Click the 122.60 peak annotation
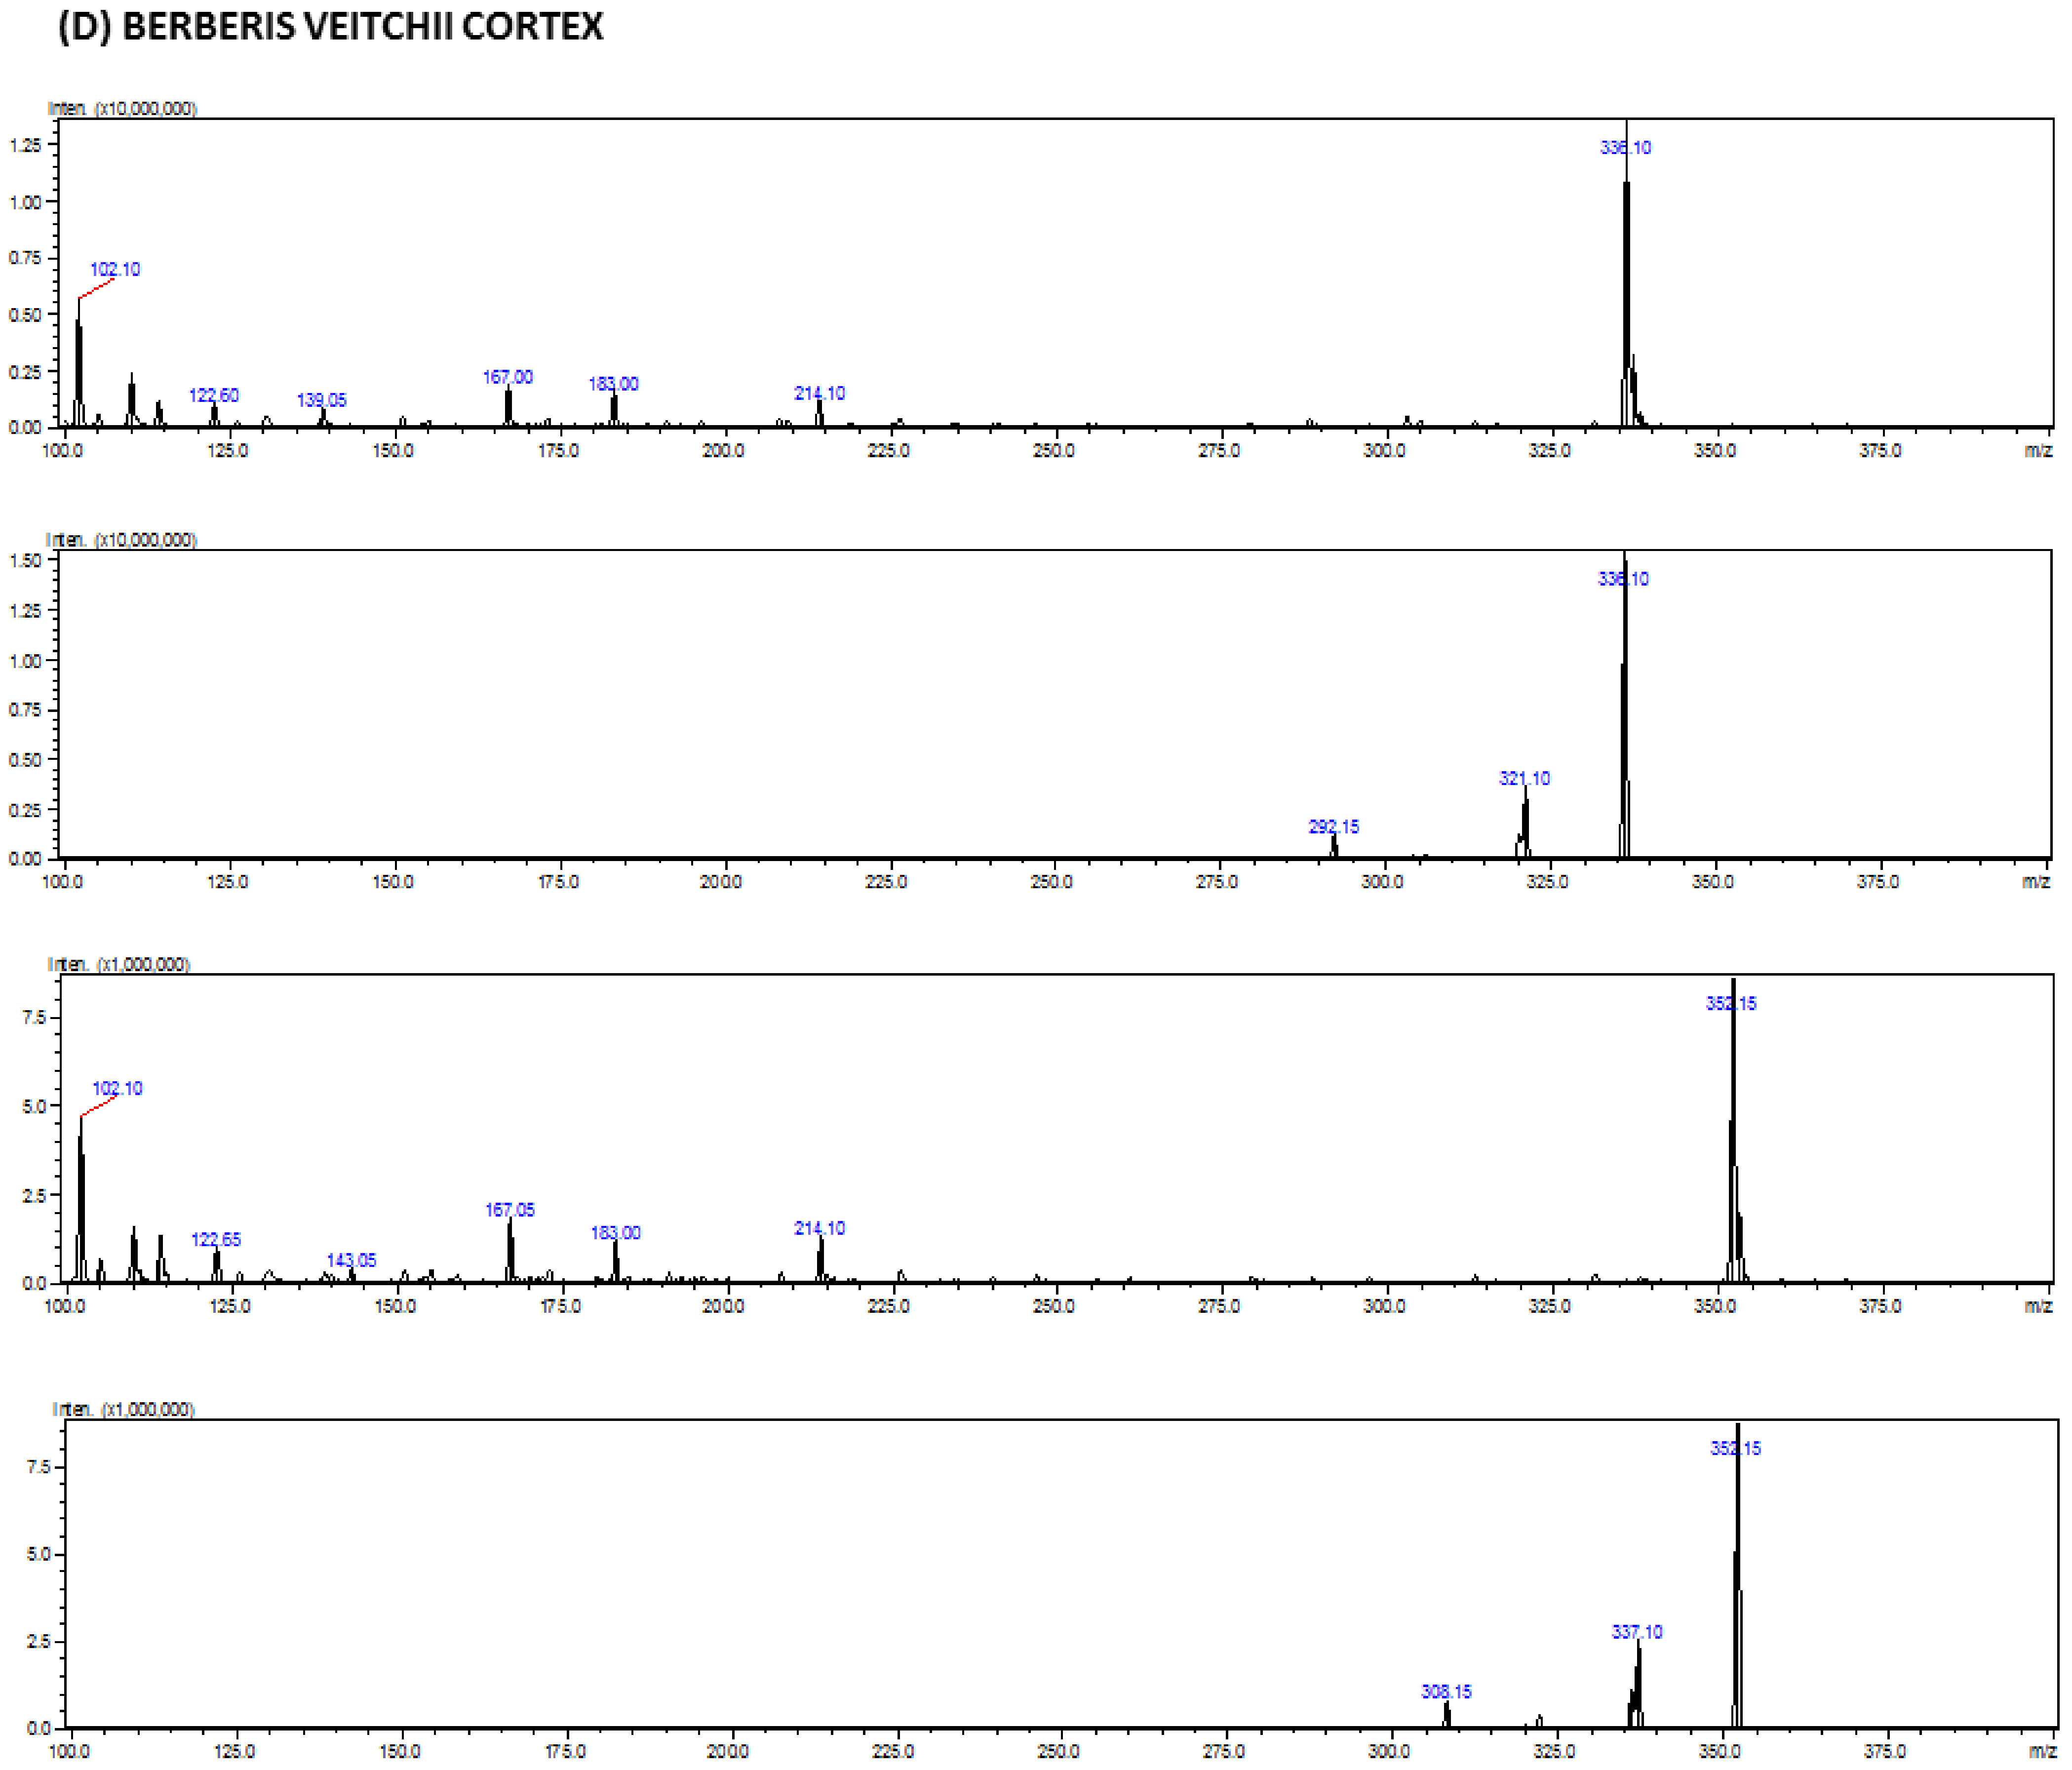This screenshot has width=2072, height=1770. pyautogui.click(x=214, y=395)
